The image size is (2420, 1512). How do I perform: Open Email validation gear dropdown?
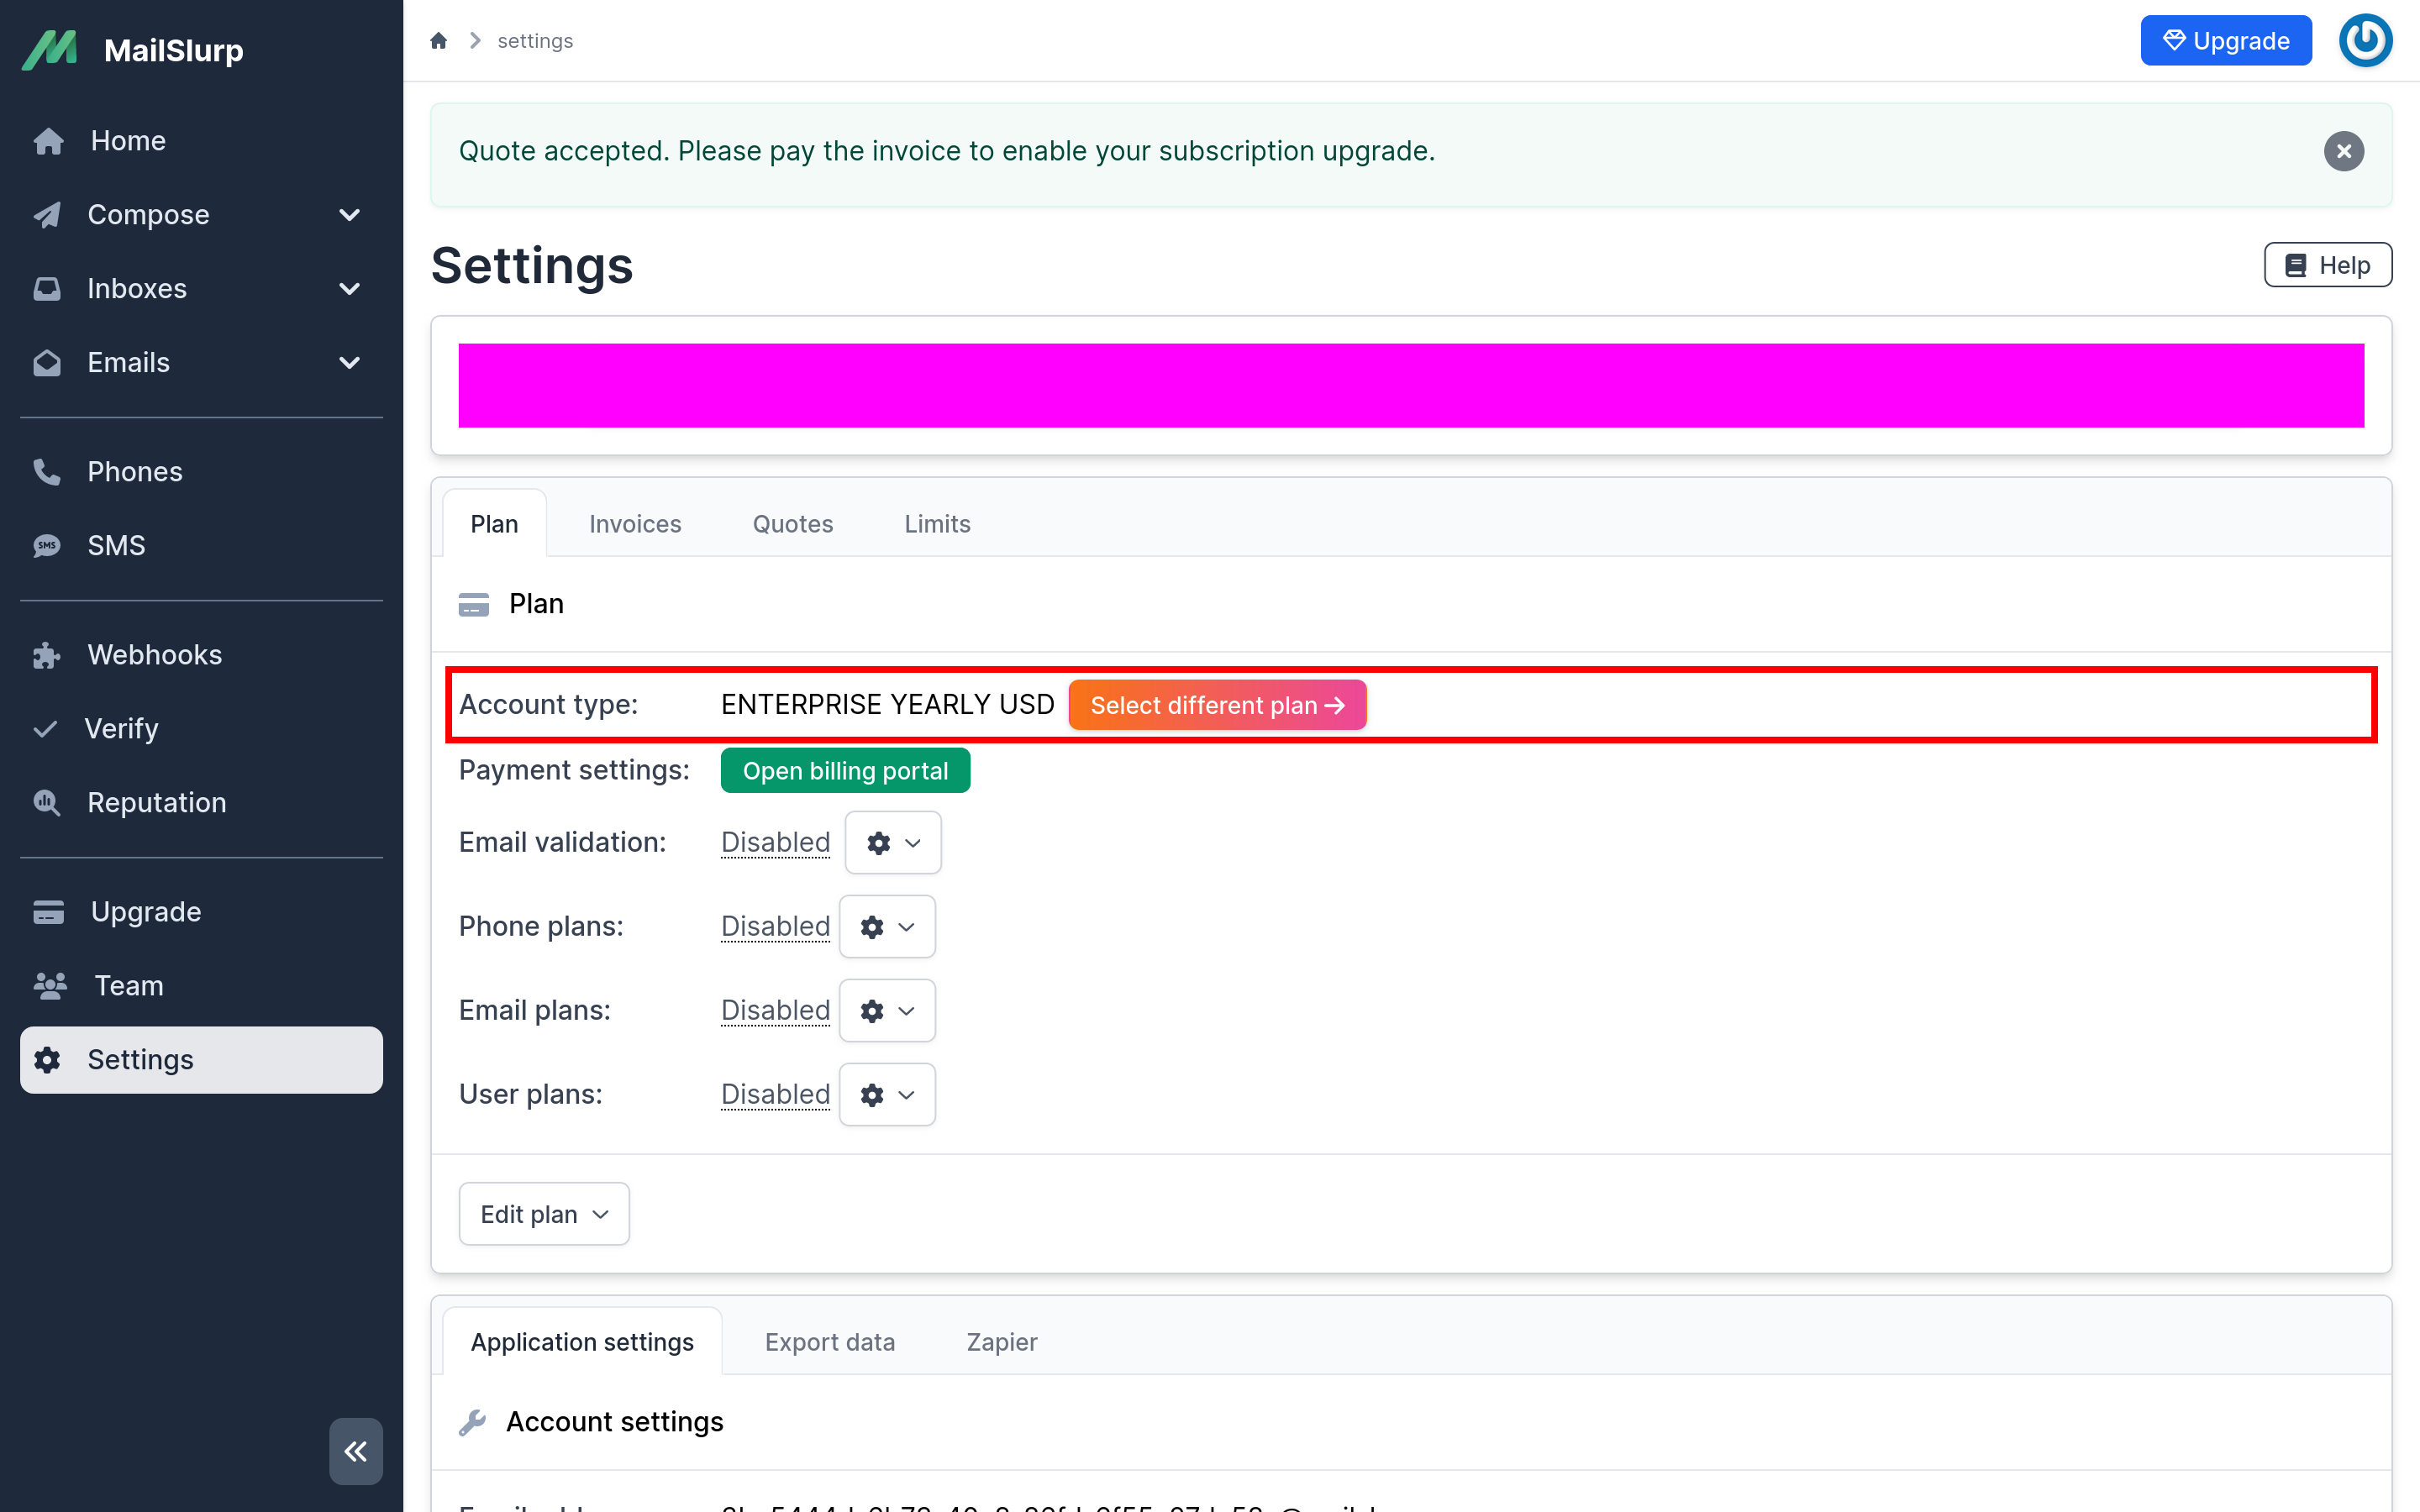893,843
